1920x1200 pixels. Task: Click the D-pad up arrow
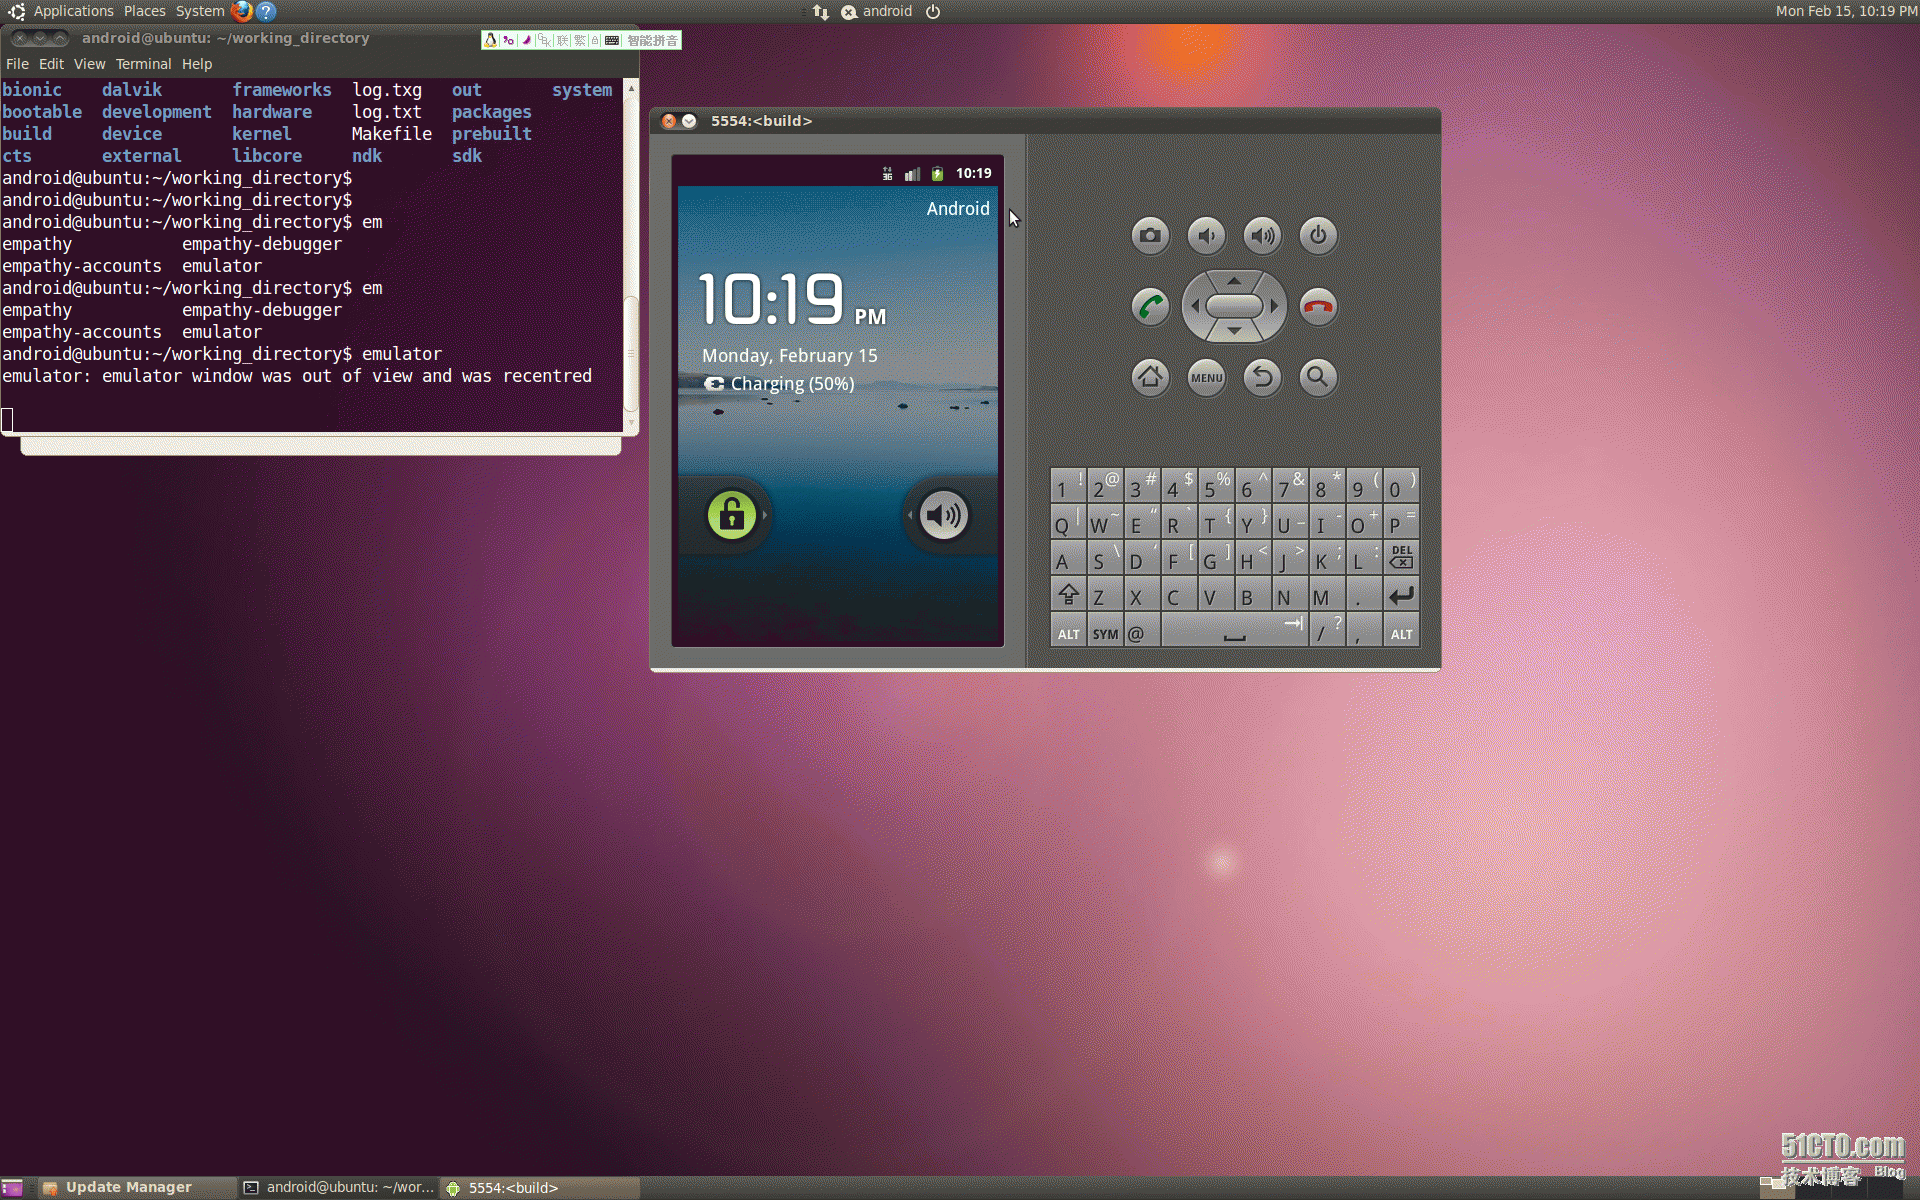pos(1234,281)
